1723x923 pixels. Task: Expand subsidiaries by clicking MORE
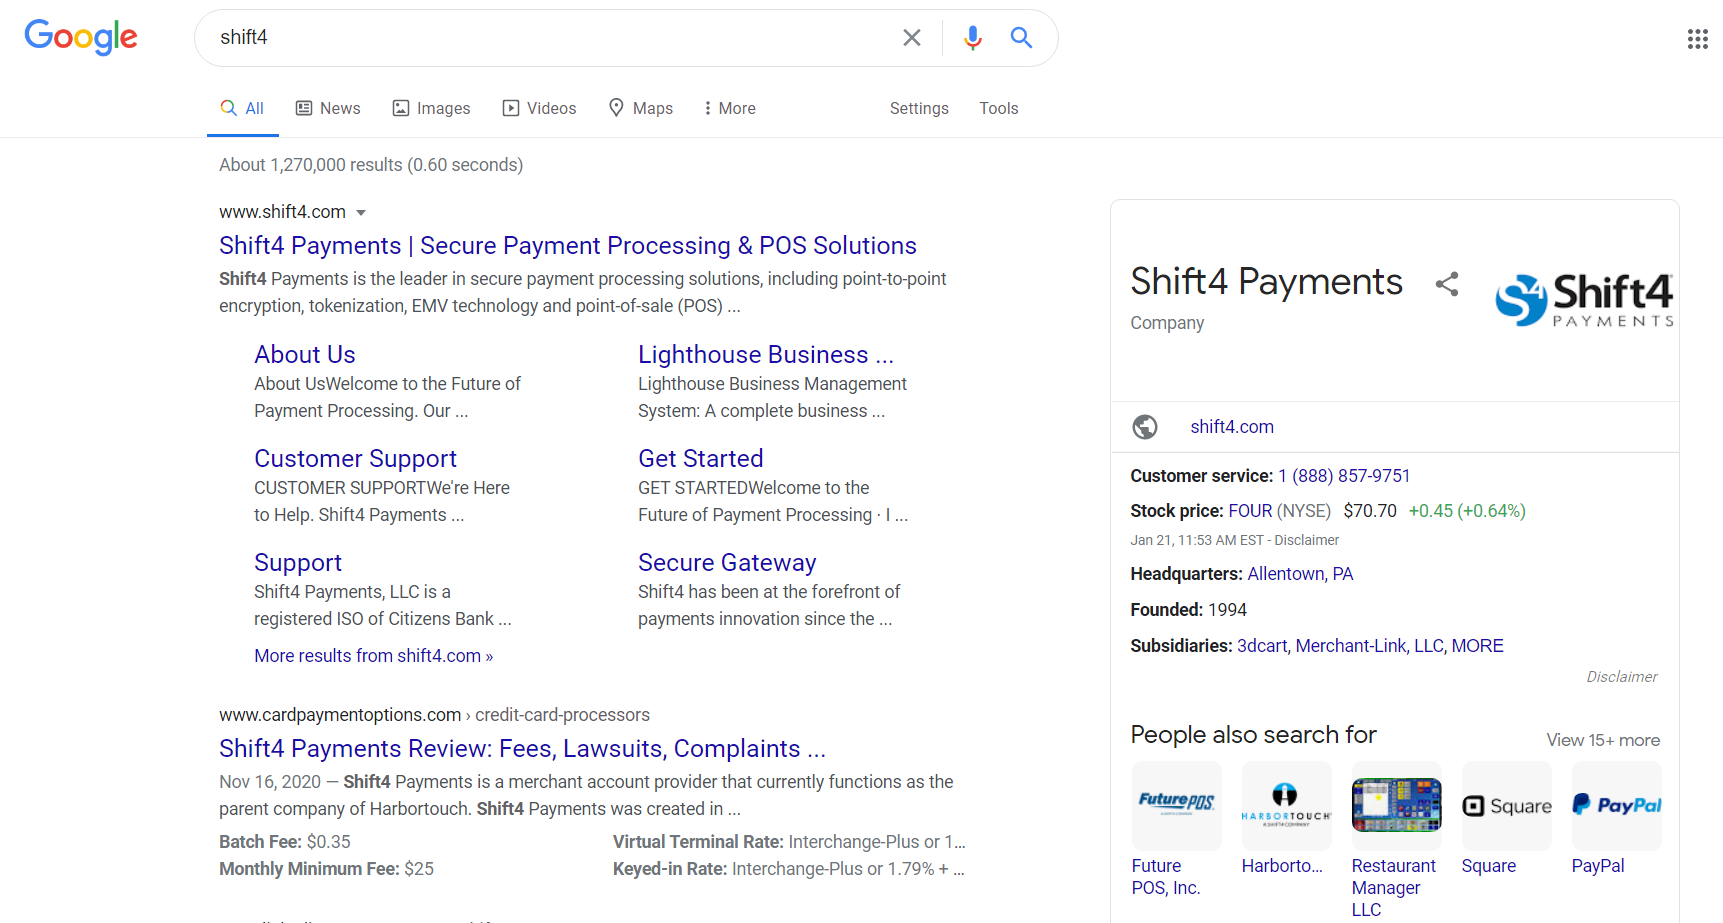[x=1478, y=645]
